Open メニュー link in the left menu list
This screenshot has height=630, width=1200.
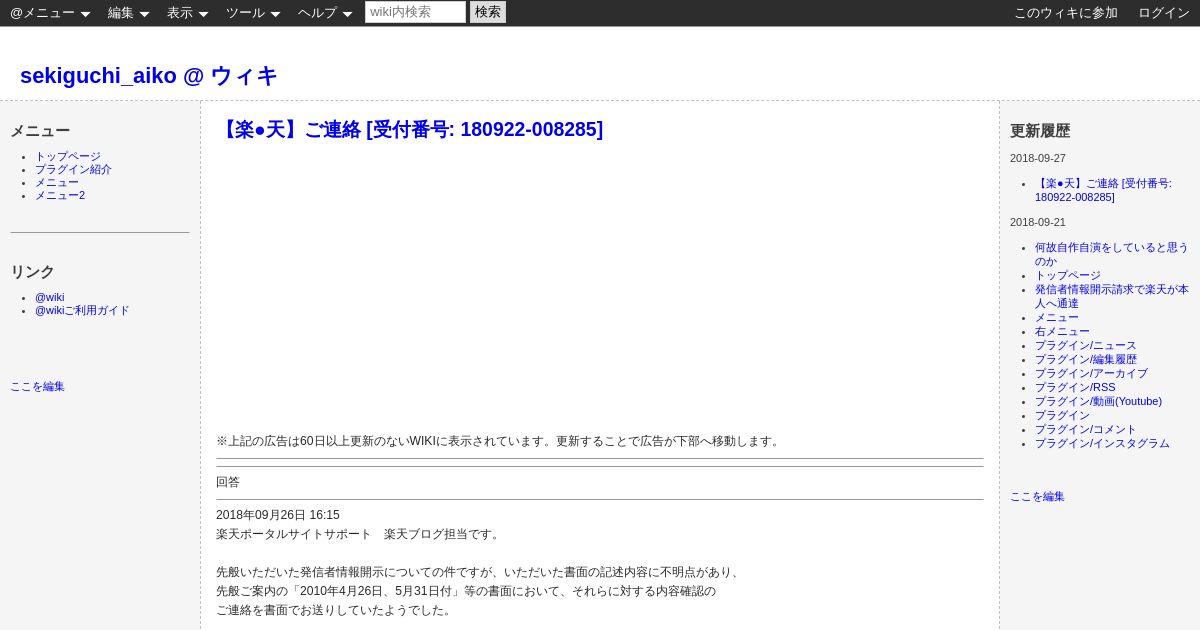(57, 183)
